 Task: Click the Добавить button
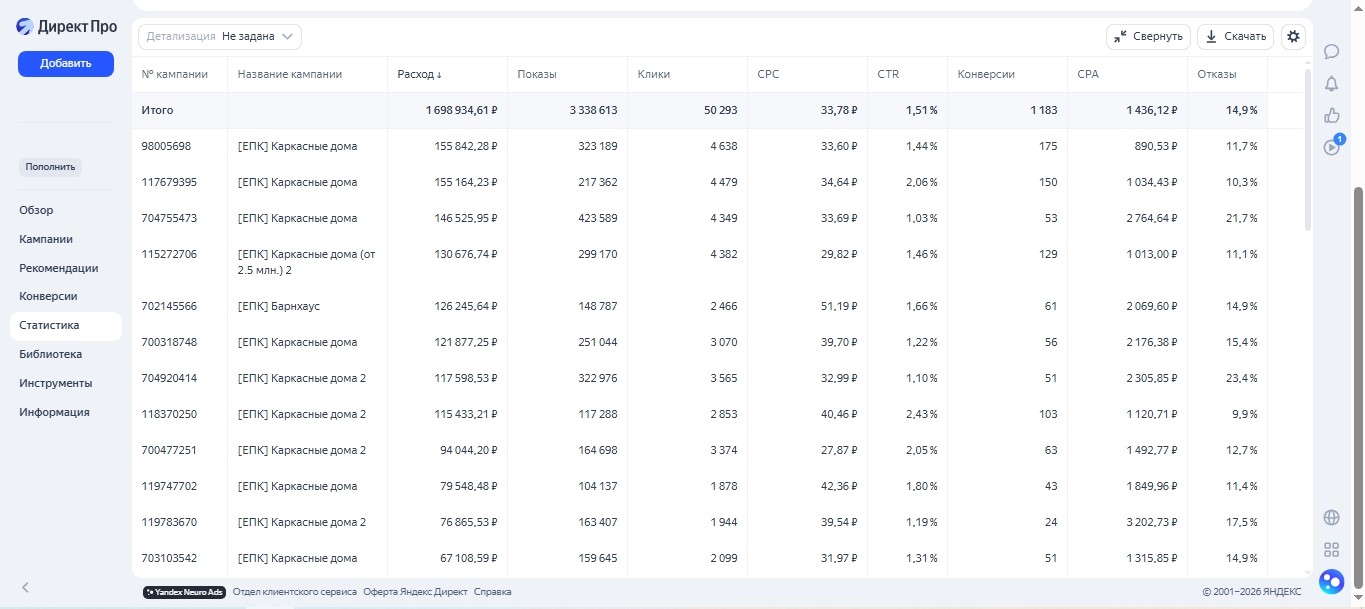[66, 64]
